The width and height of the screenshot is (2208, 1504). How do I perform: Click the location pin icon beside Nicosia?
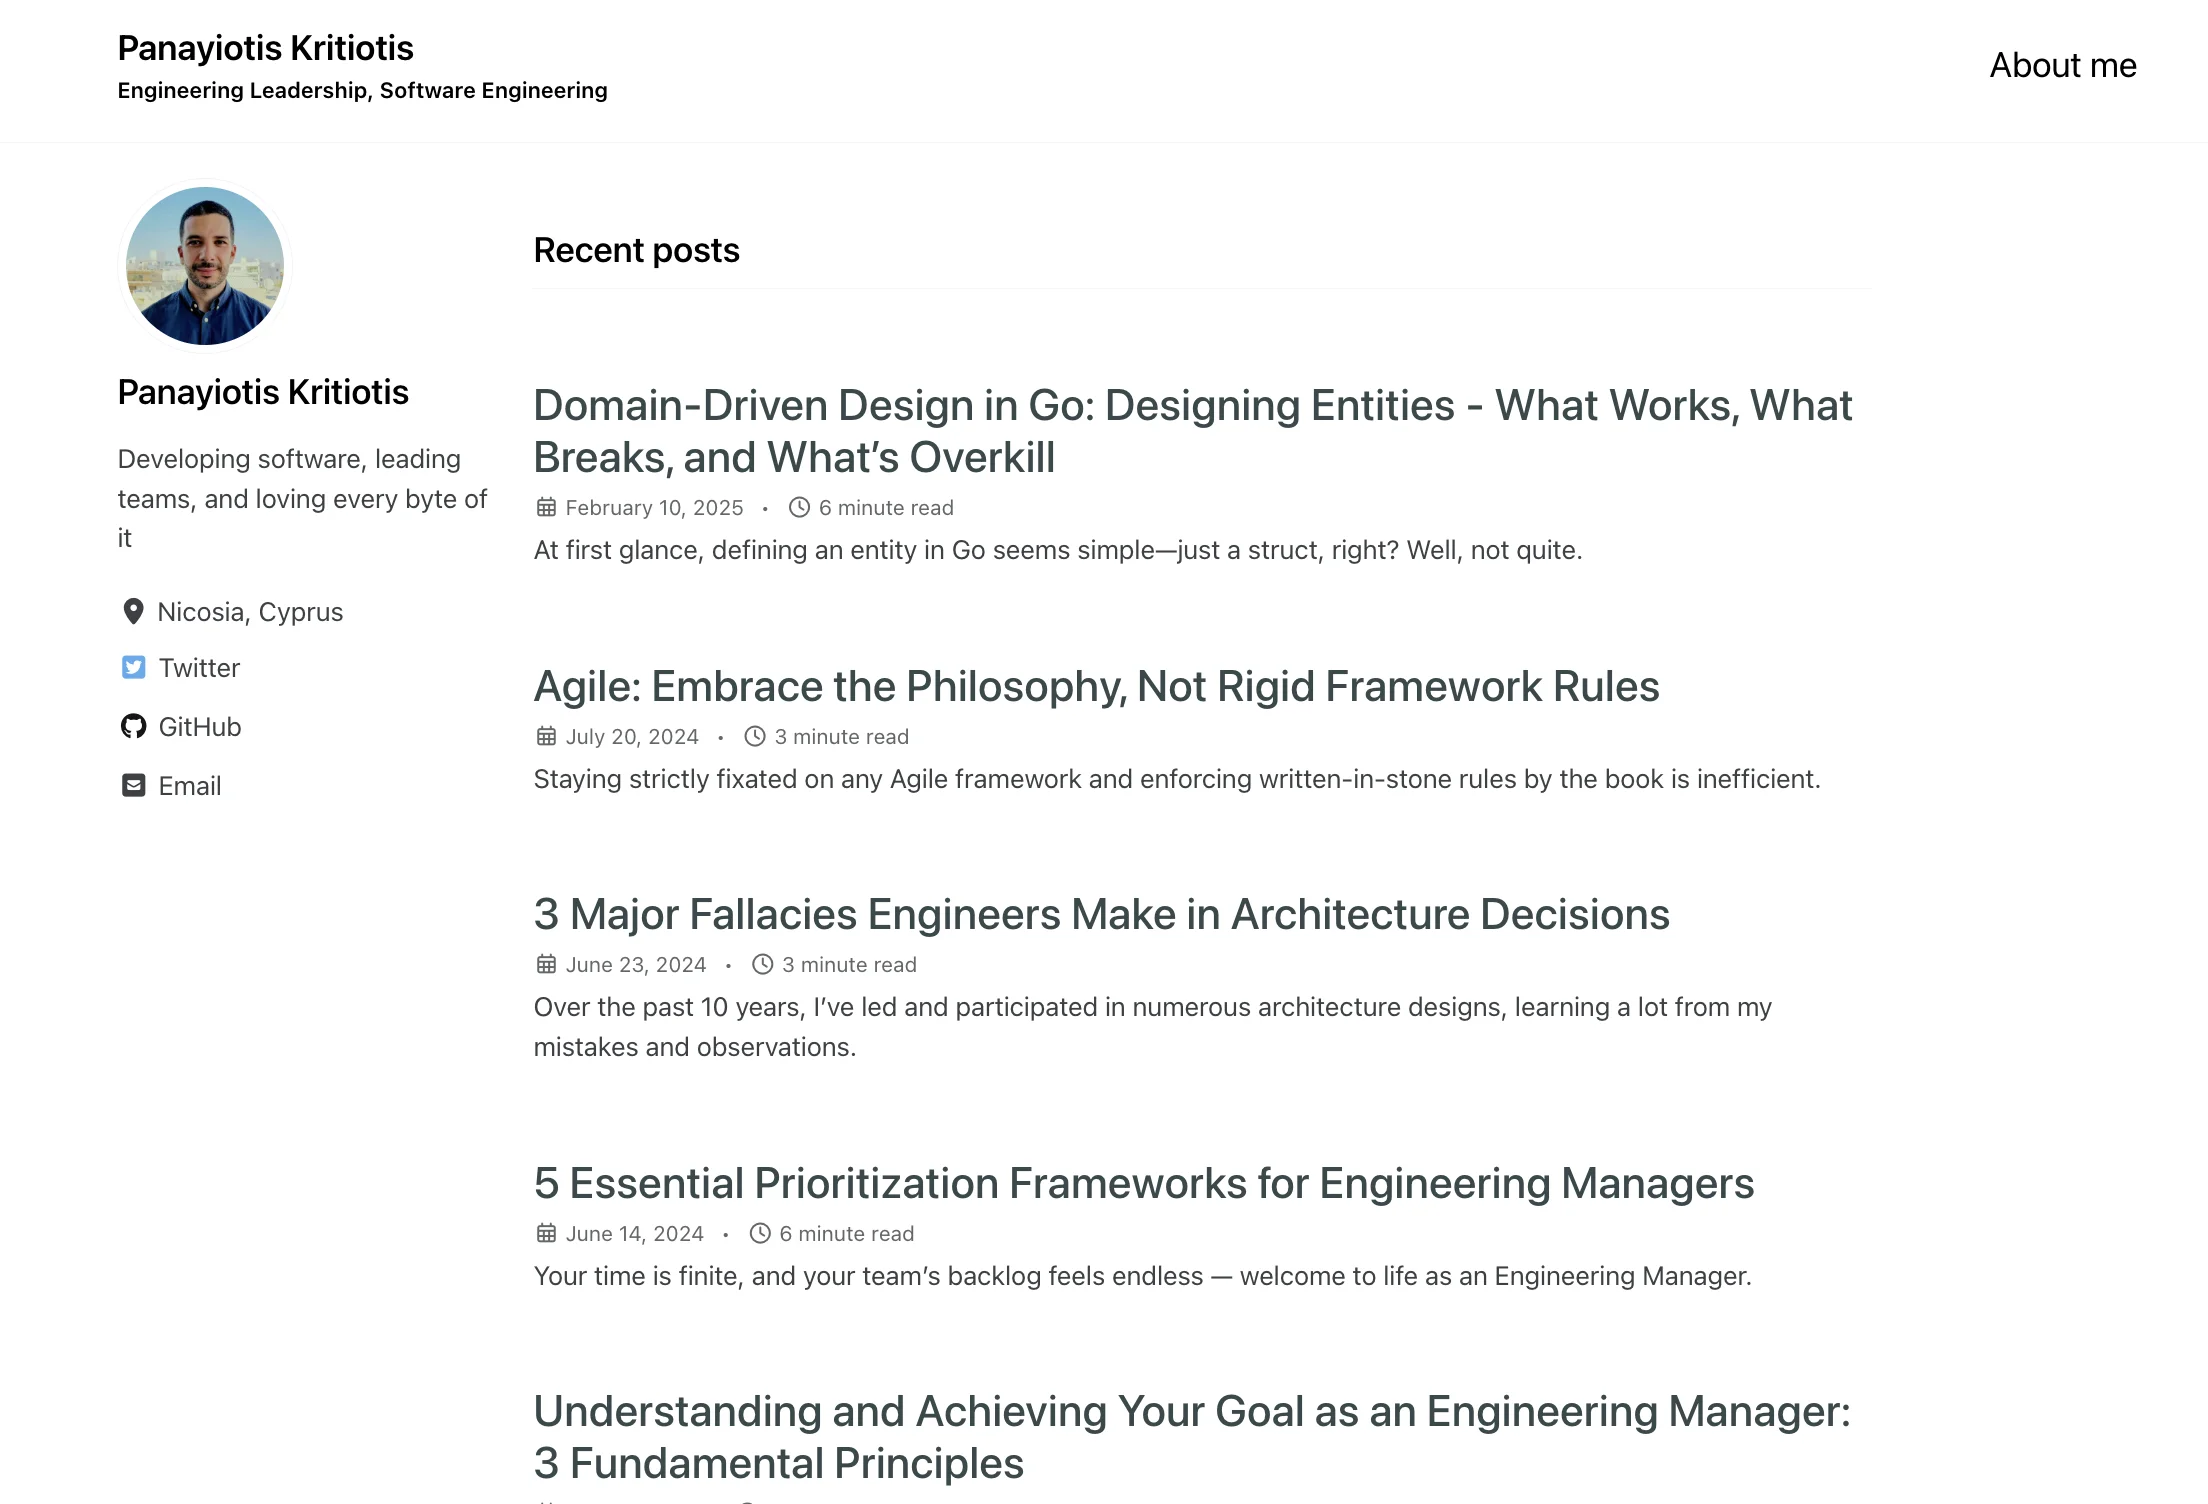[x=132, y=612]
